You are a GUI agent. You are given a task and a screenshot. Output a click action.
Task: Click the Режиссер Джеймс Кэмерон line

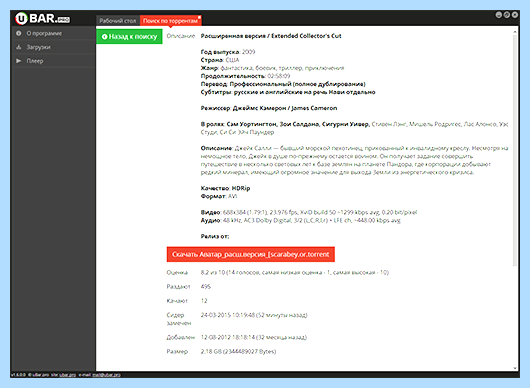click(x=269, y=108)
